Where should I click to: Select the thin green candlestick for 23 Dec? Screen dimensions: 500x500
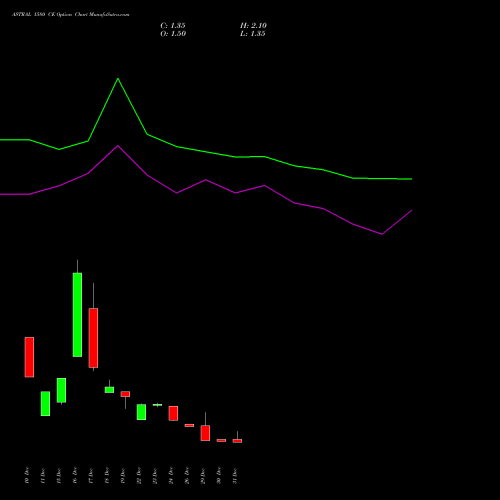(x=157, y=405)
